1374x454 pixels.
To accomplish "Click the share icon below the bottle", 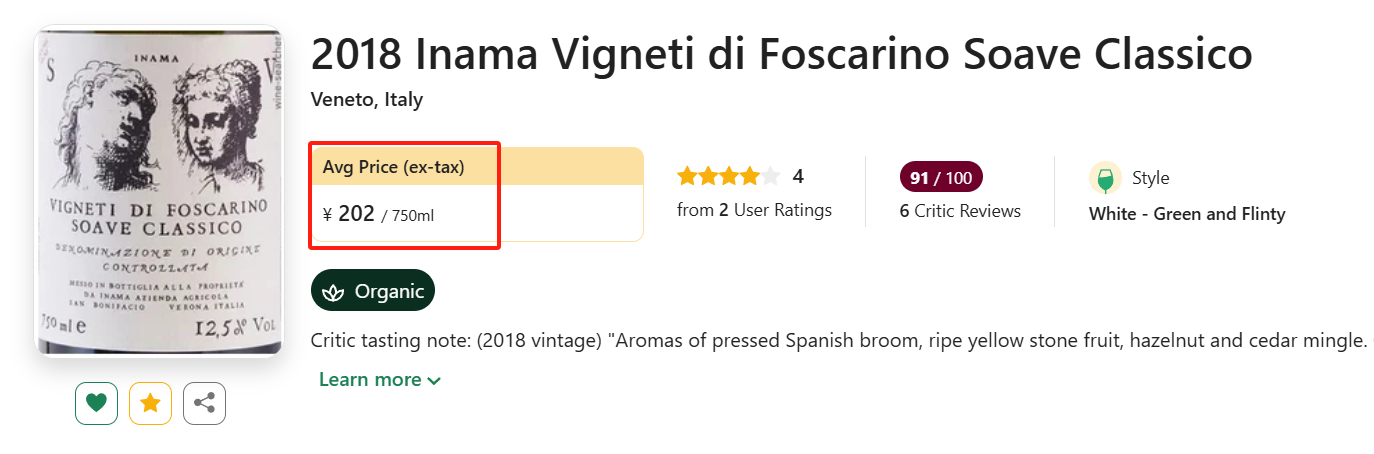I will (204, 403).
